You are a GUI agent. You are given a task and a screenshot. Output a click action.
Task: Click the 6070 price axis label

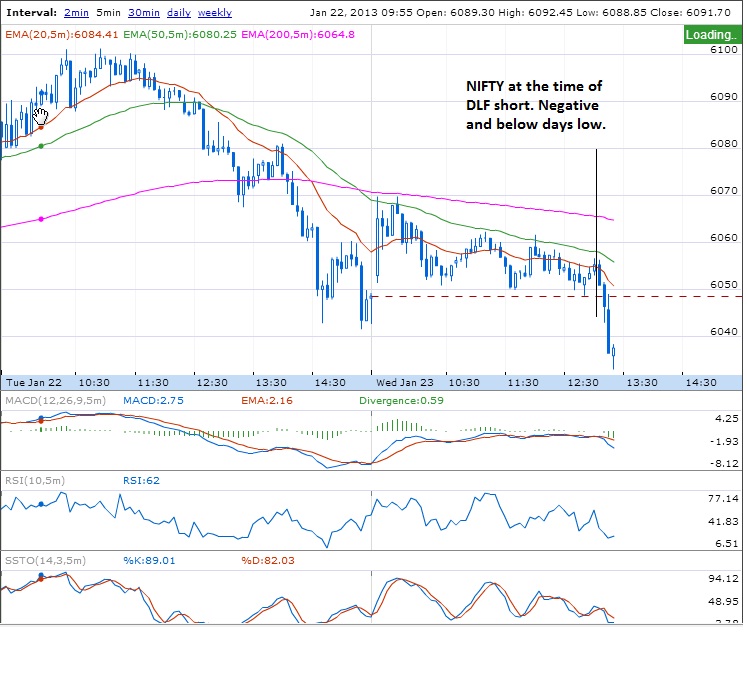click(x=724, y=191)
